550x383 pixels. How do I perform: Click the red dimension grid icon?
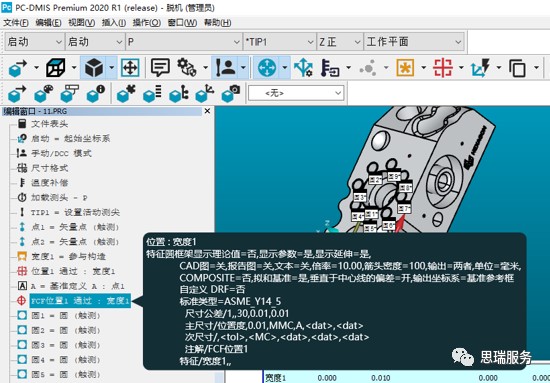tap(443, 67)
